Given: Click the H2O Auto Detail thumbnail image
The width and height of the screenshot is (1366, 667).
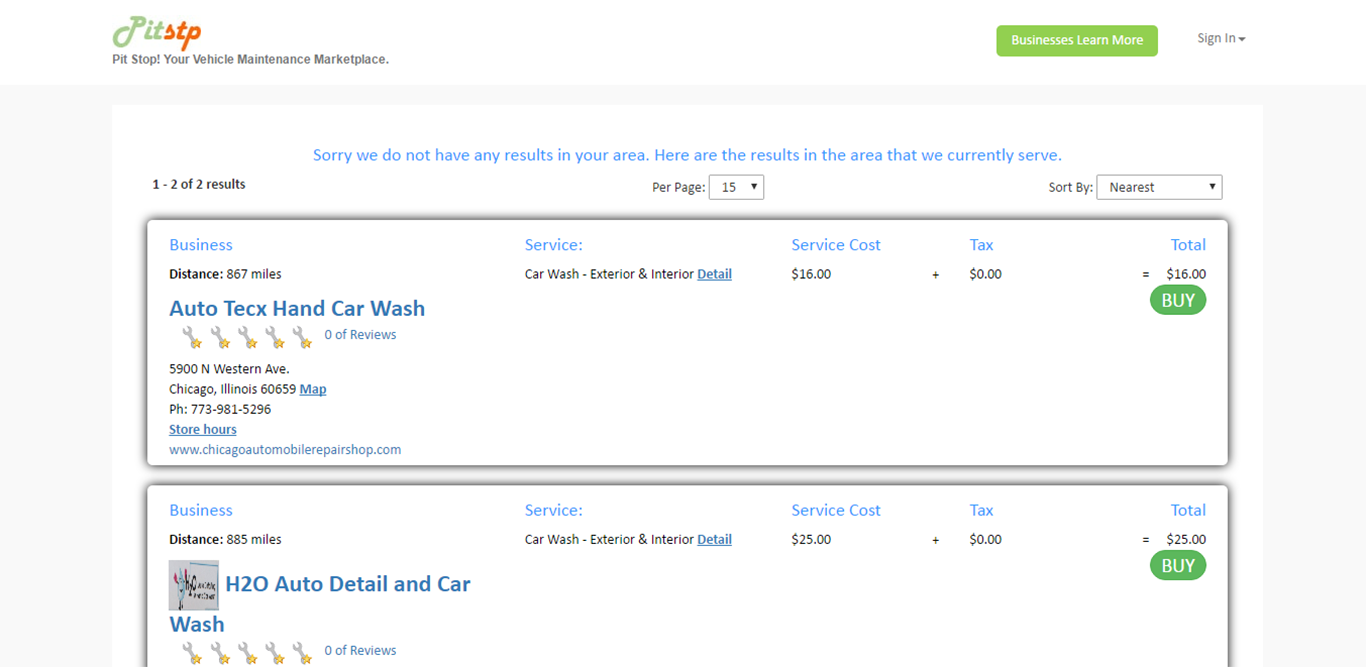Looking at the screenshot, I should [193, 585].
